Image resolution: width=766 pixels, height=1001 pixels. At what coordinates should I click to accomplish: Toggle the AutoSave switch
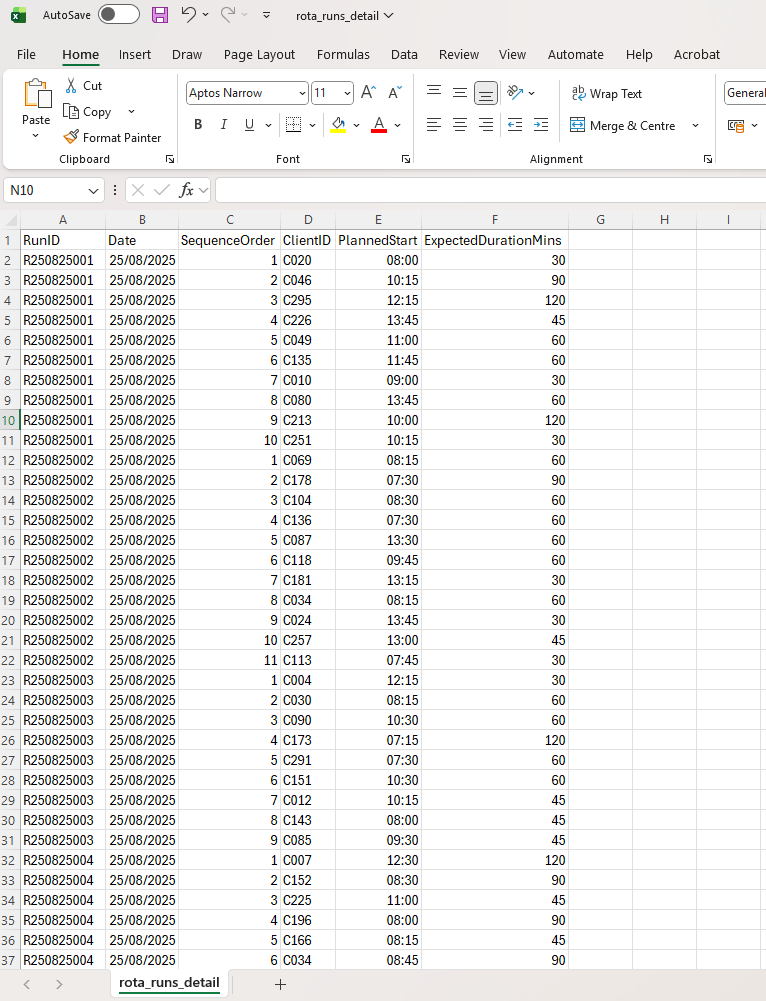click(x=119, y=15)
